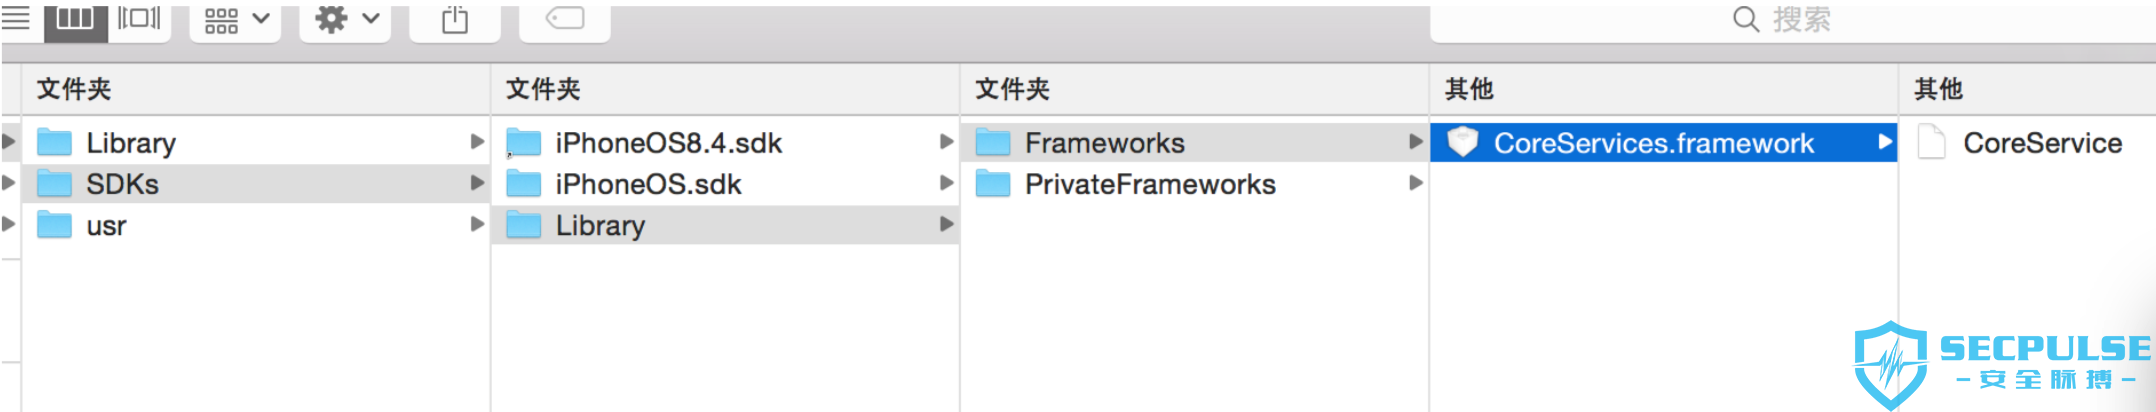Select the PrivateFrameworks folder

point(1195,184)
